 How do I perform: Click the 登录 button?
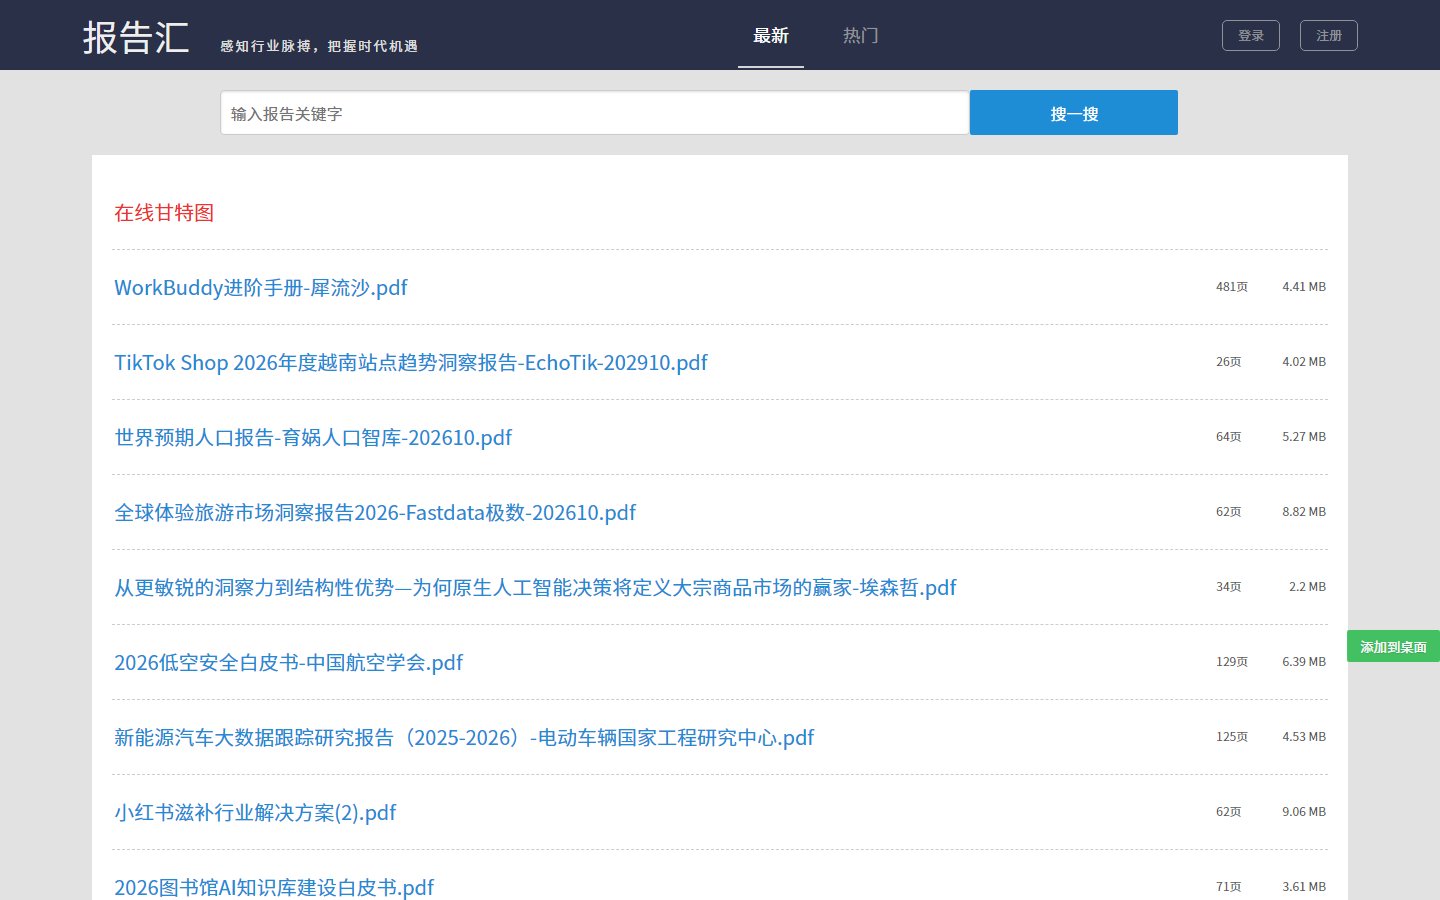[x=1251, y=35]
